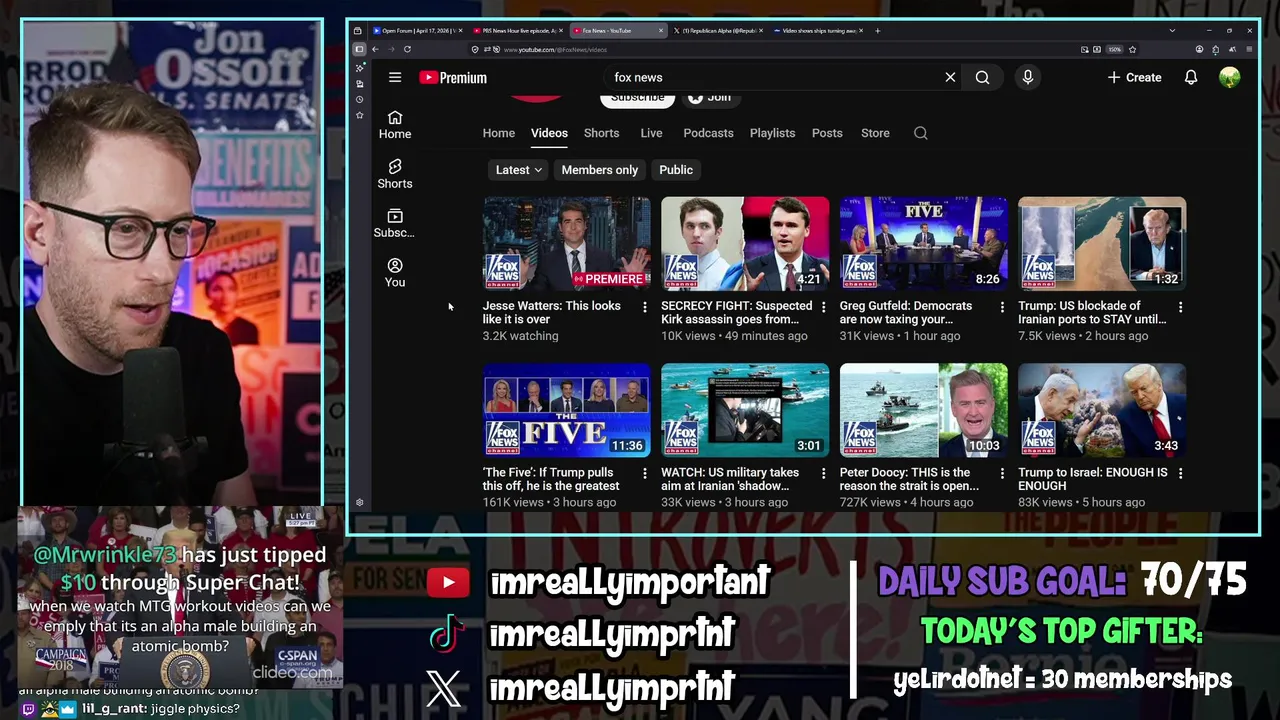Open more options for Jesse Watters video
The image size is (1280, 720).
(x=644, y=307)
